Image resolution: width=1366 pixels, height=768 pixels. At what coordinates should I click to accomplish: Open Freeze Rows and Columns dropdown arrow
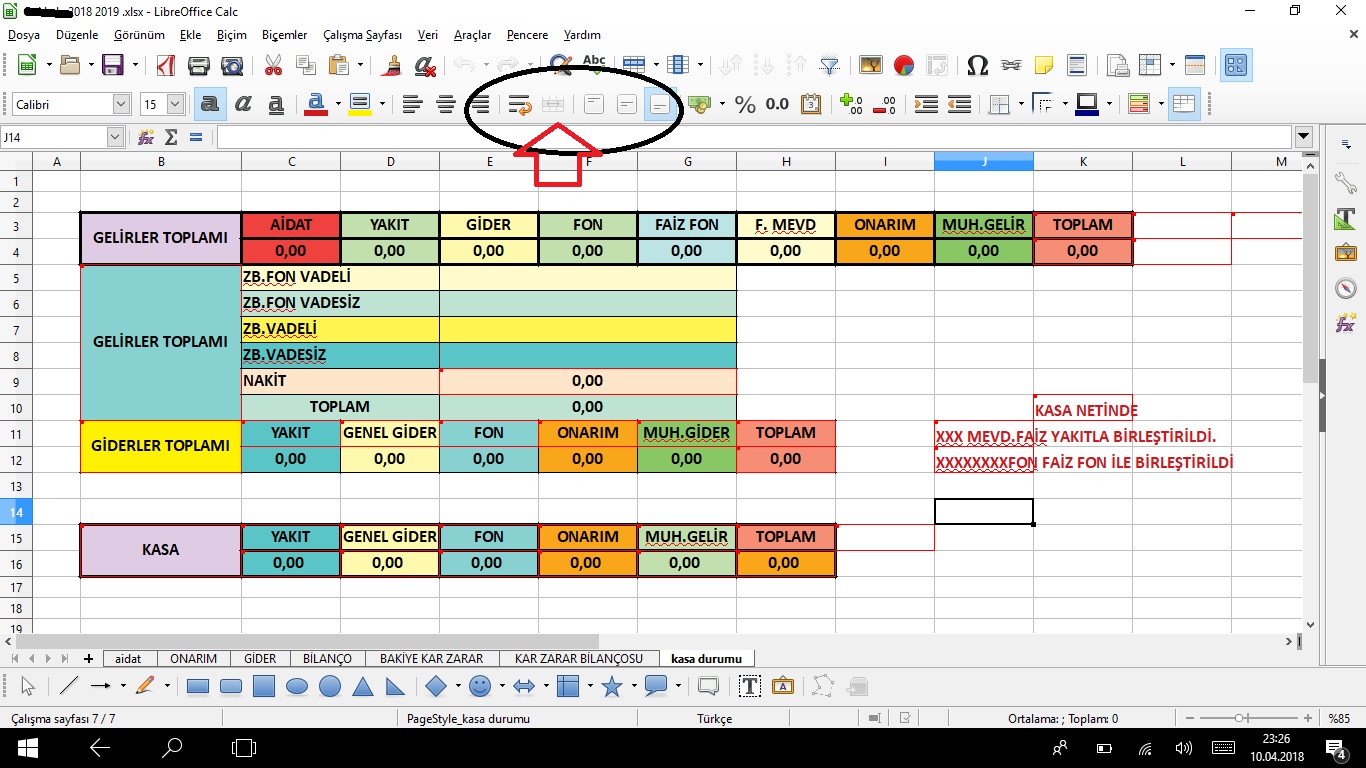tap(1172, 65)
